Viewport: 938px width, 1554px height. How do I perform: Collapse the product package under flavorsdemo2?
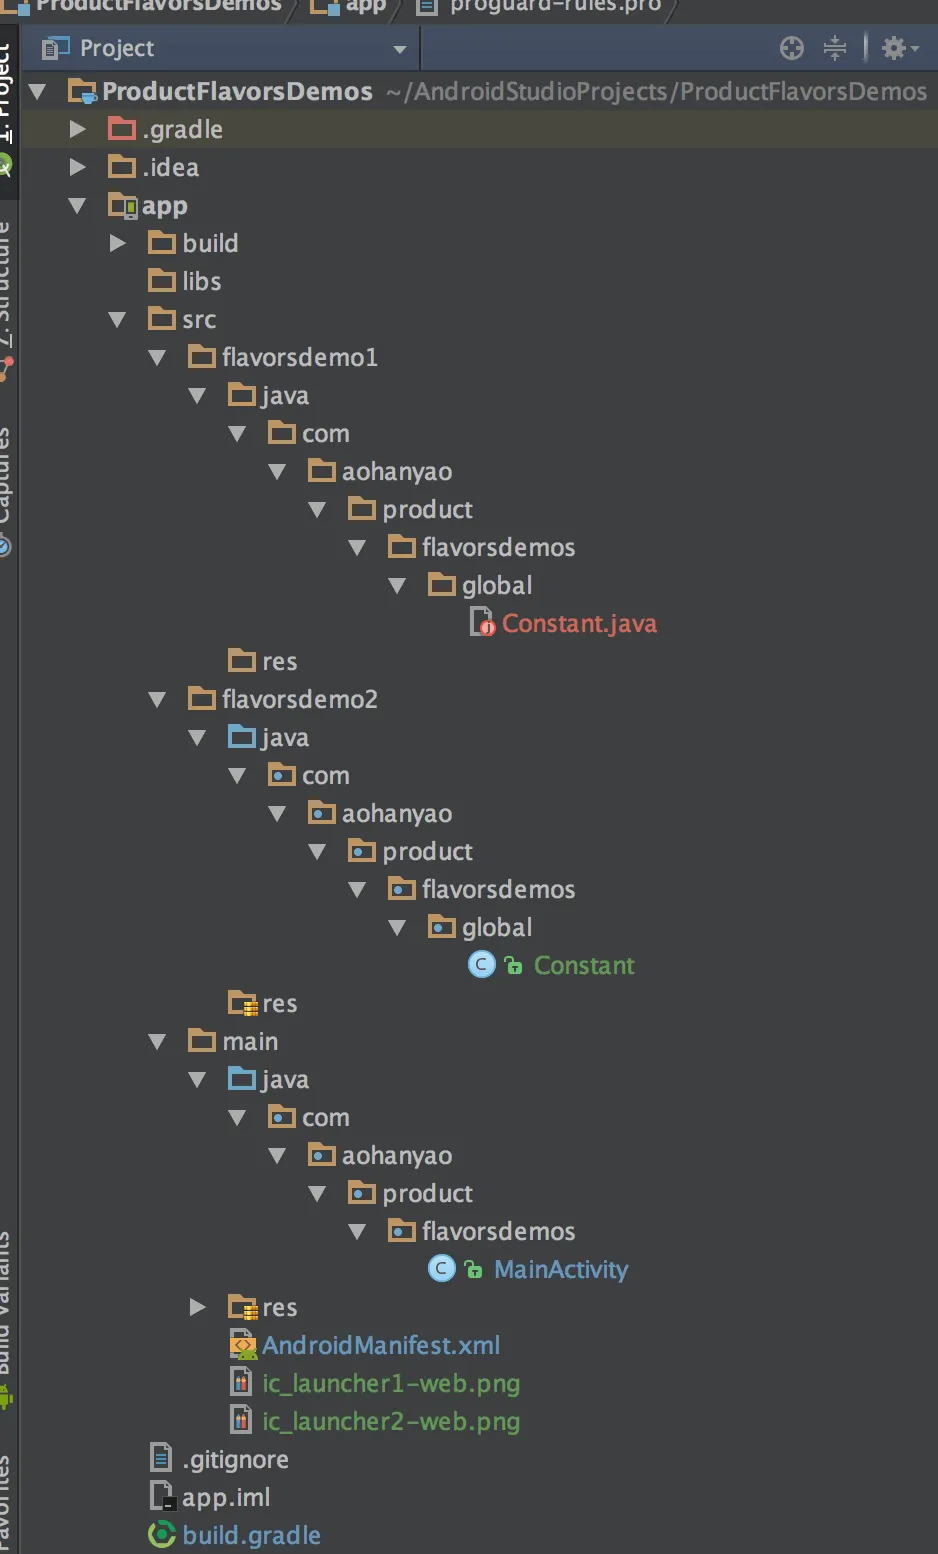click(317, 852)
